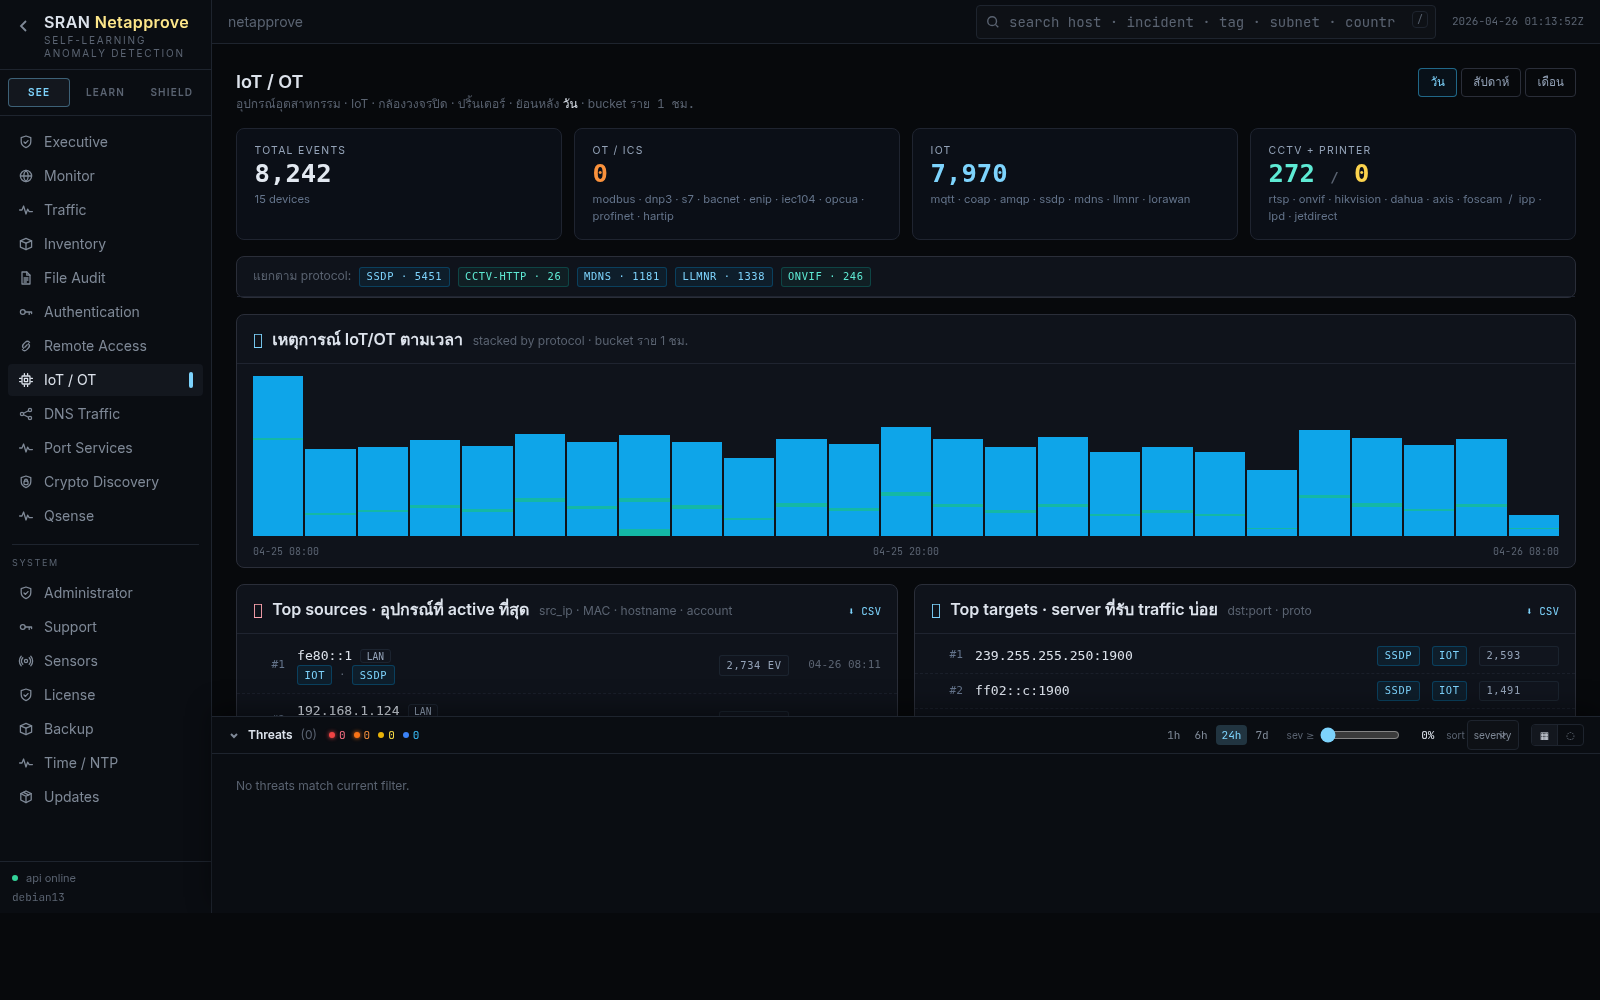Viewport: 1600px width, 1000px height.
Task: Click the Sensors broadcast icon
Action: [x=26, y=661]
